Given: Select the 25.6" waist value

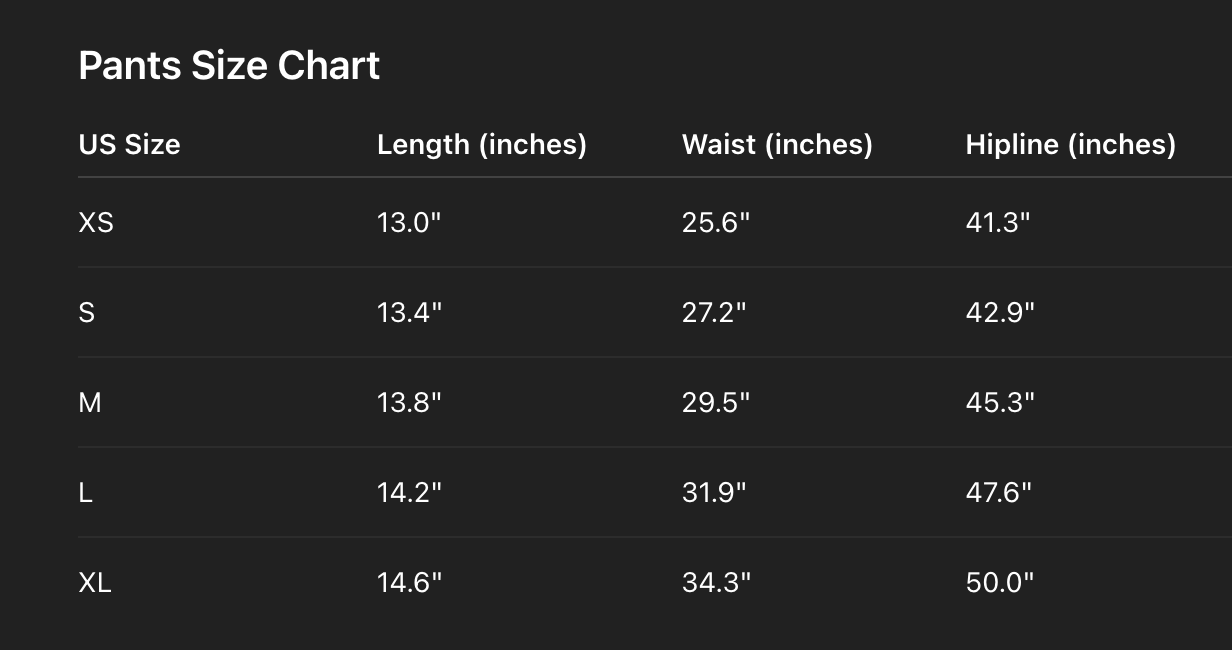Looking at the screenshot, I should click(715, 222).
